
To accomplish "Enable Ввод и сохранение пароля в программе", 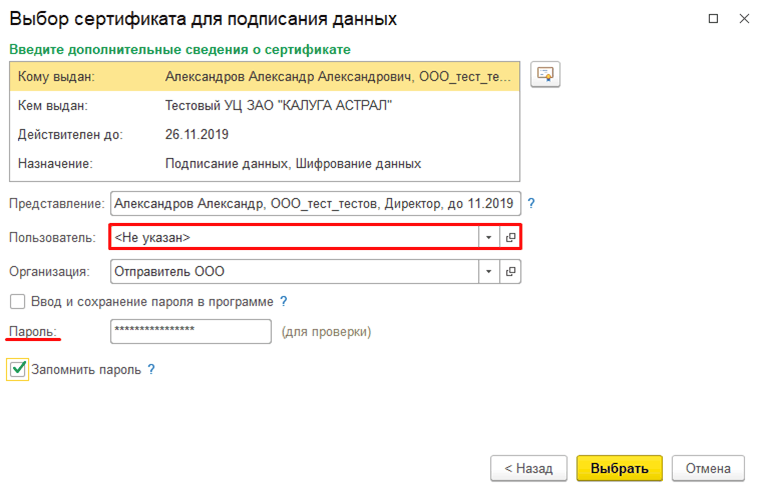I will [17, 301].
